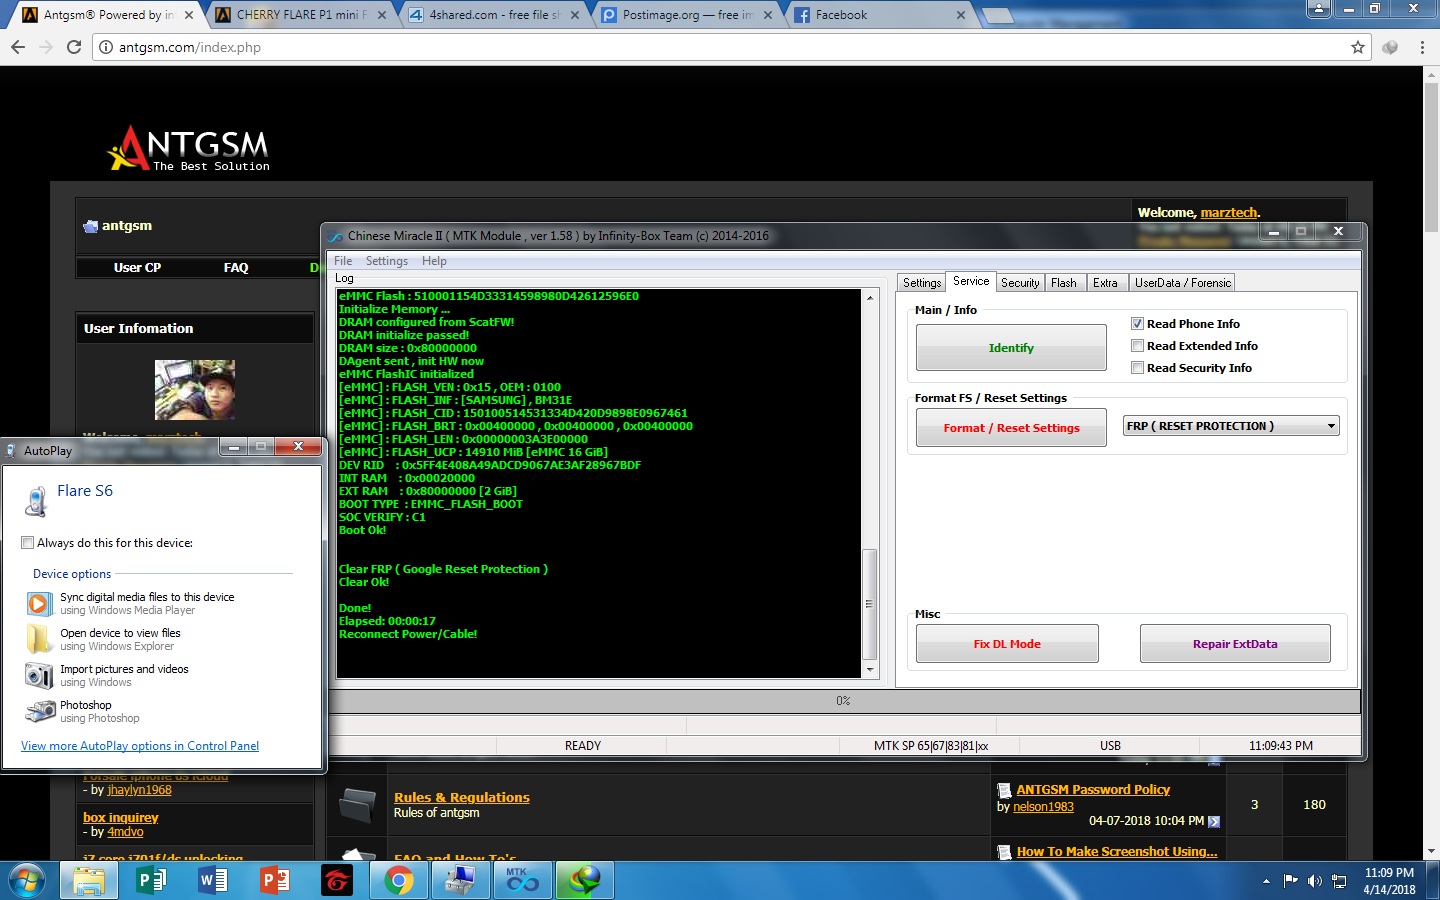Click the Flare S6 device icon in AutoPlay
Viewport: 1440px width, 900px height.
tap(36, 501)
